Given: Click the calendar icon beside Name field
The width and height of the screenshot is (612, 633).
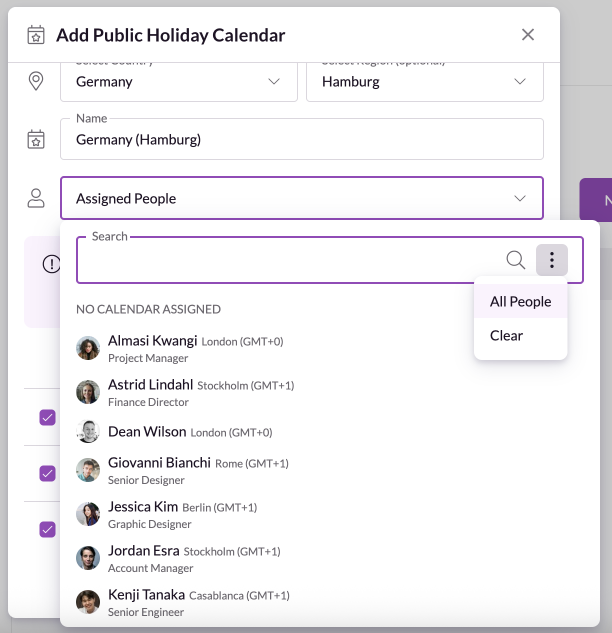Looking at the screenshot, I should (36, 140).
